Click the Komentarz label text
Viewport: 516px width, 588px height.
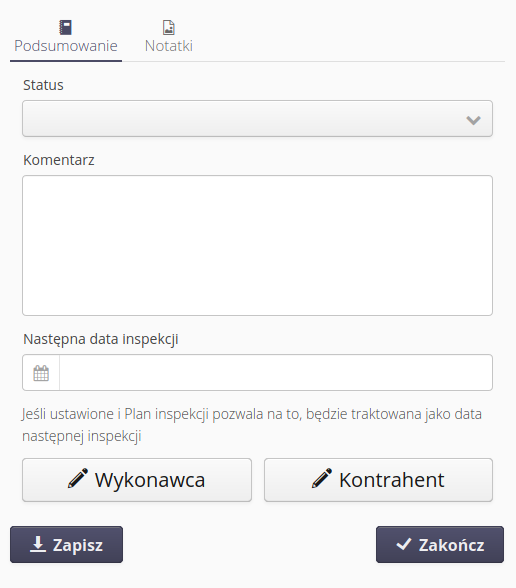click(59, 160)
